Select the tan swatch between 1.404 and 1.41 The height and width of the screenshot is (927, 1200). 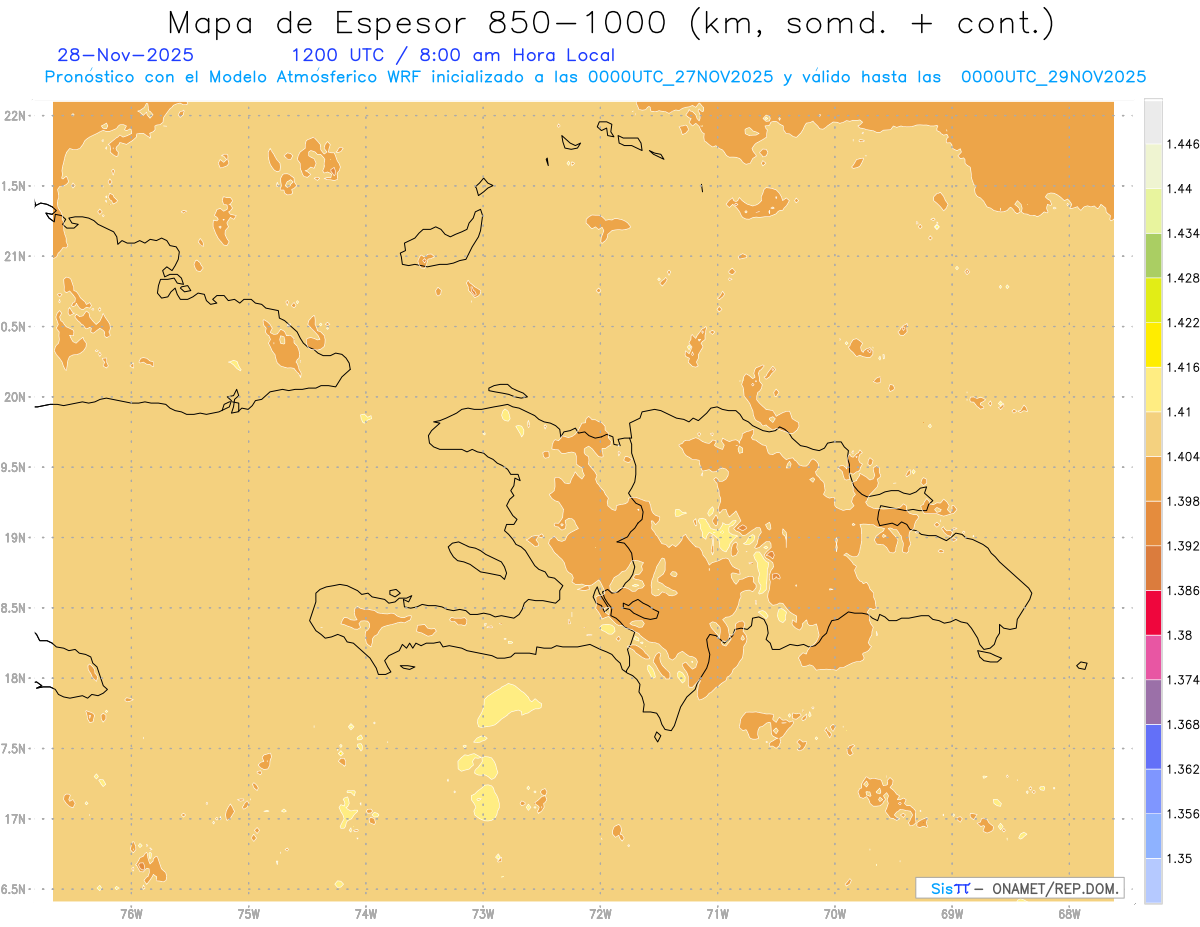(1153, 433)
